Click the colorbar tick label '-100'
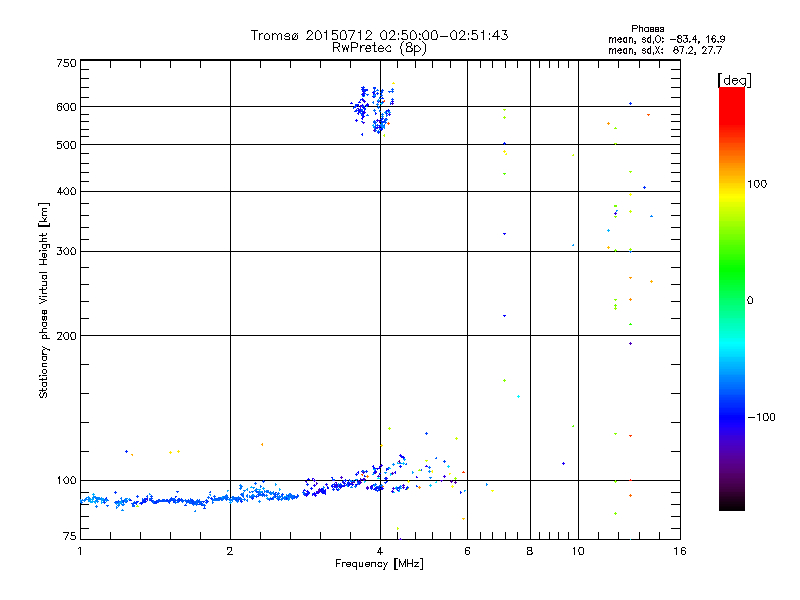The width and height of the screenshot is (800, 600). coord(762,417)
